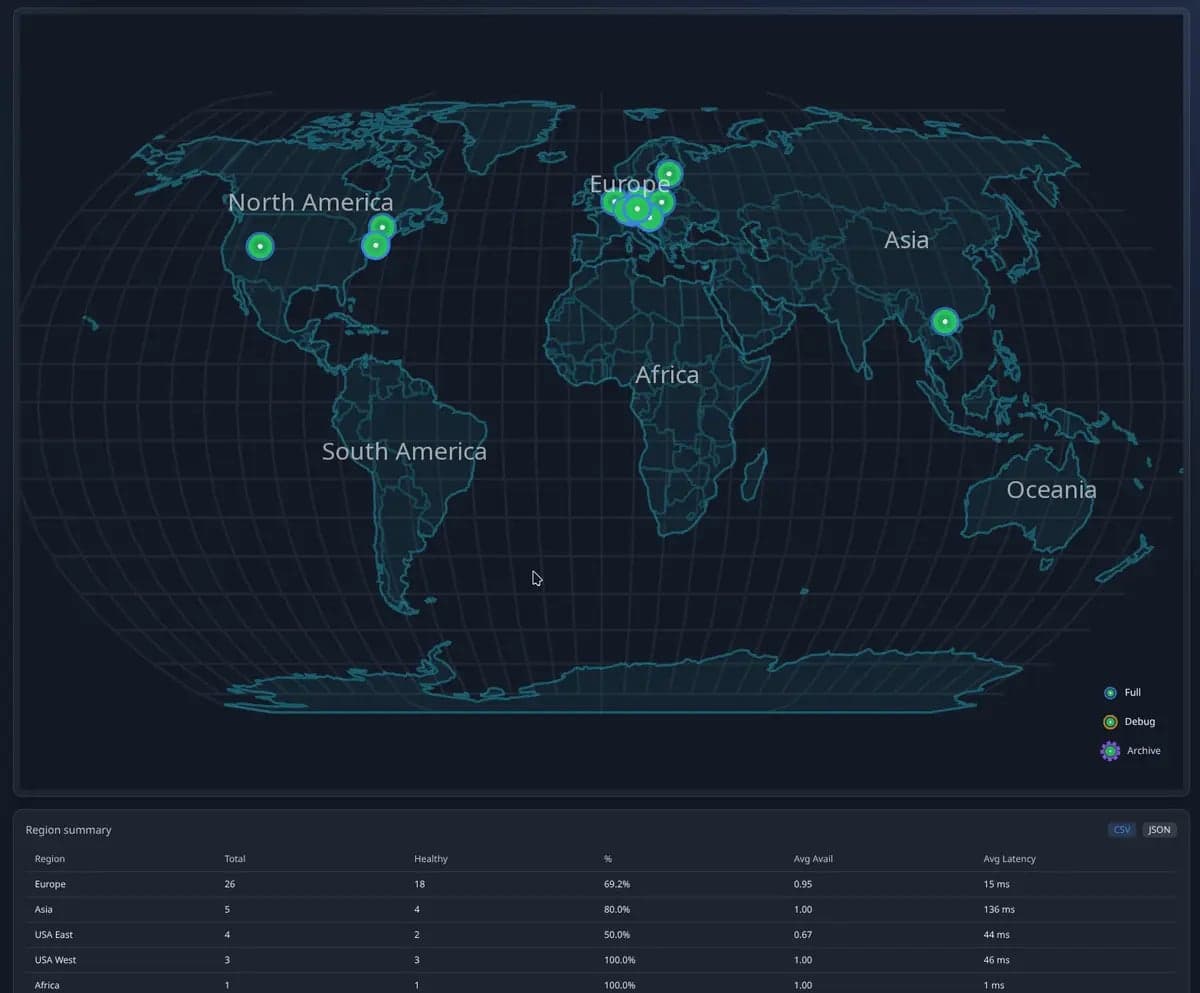Select the upper node marker on US East coast

pyautogui.click(x=382, y=227)
